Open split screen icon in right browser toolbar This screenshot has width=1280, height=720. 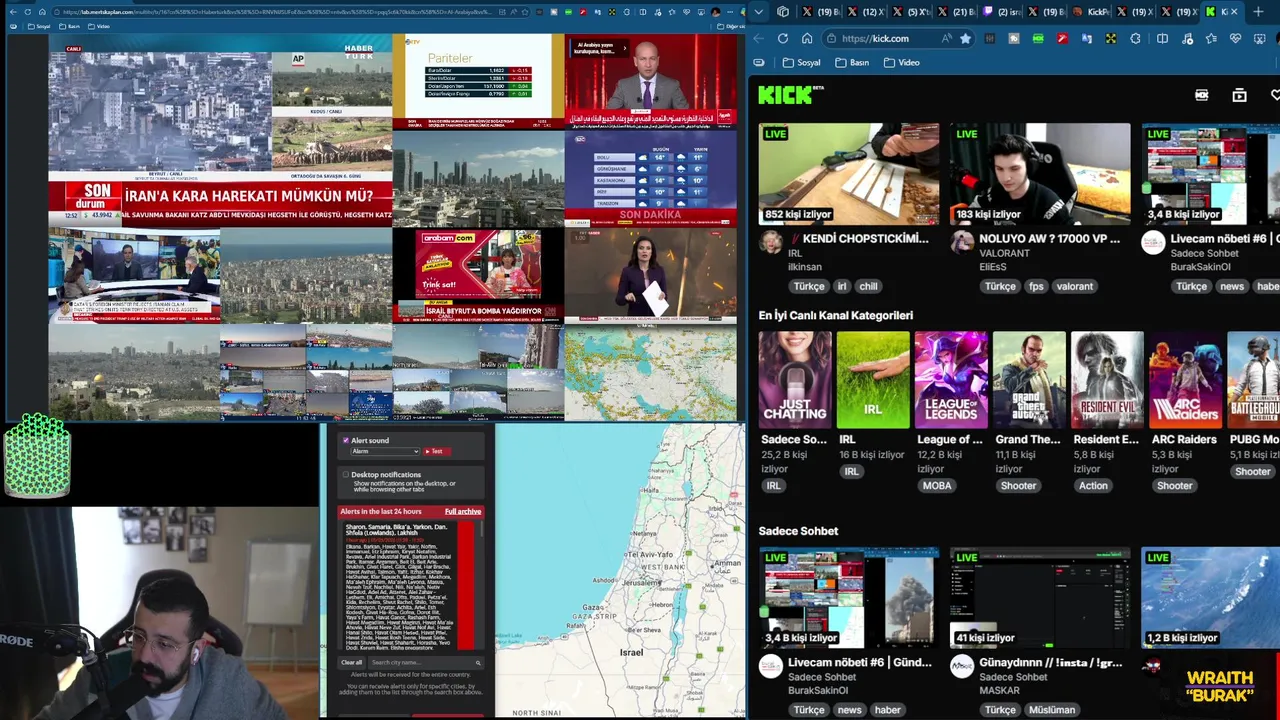click(x=1162, y=38)
